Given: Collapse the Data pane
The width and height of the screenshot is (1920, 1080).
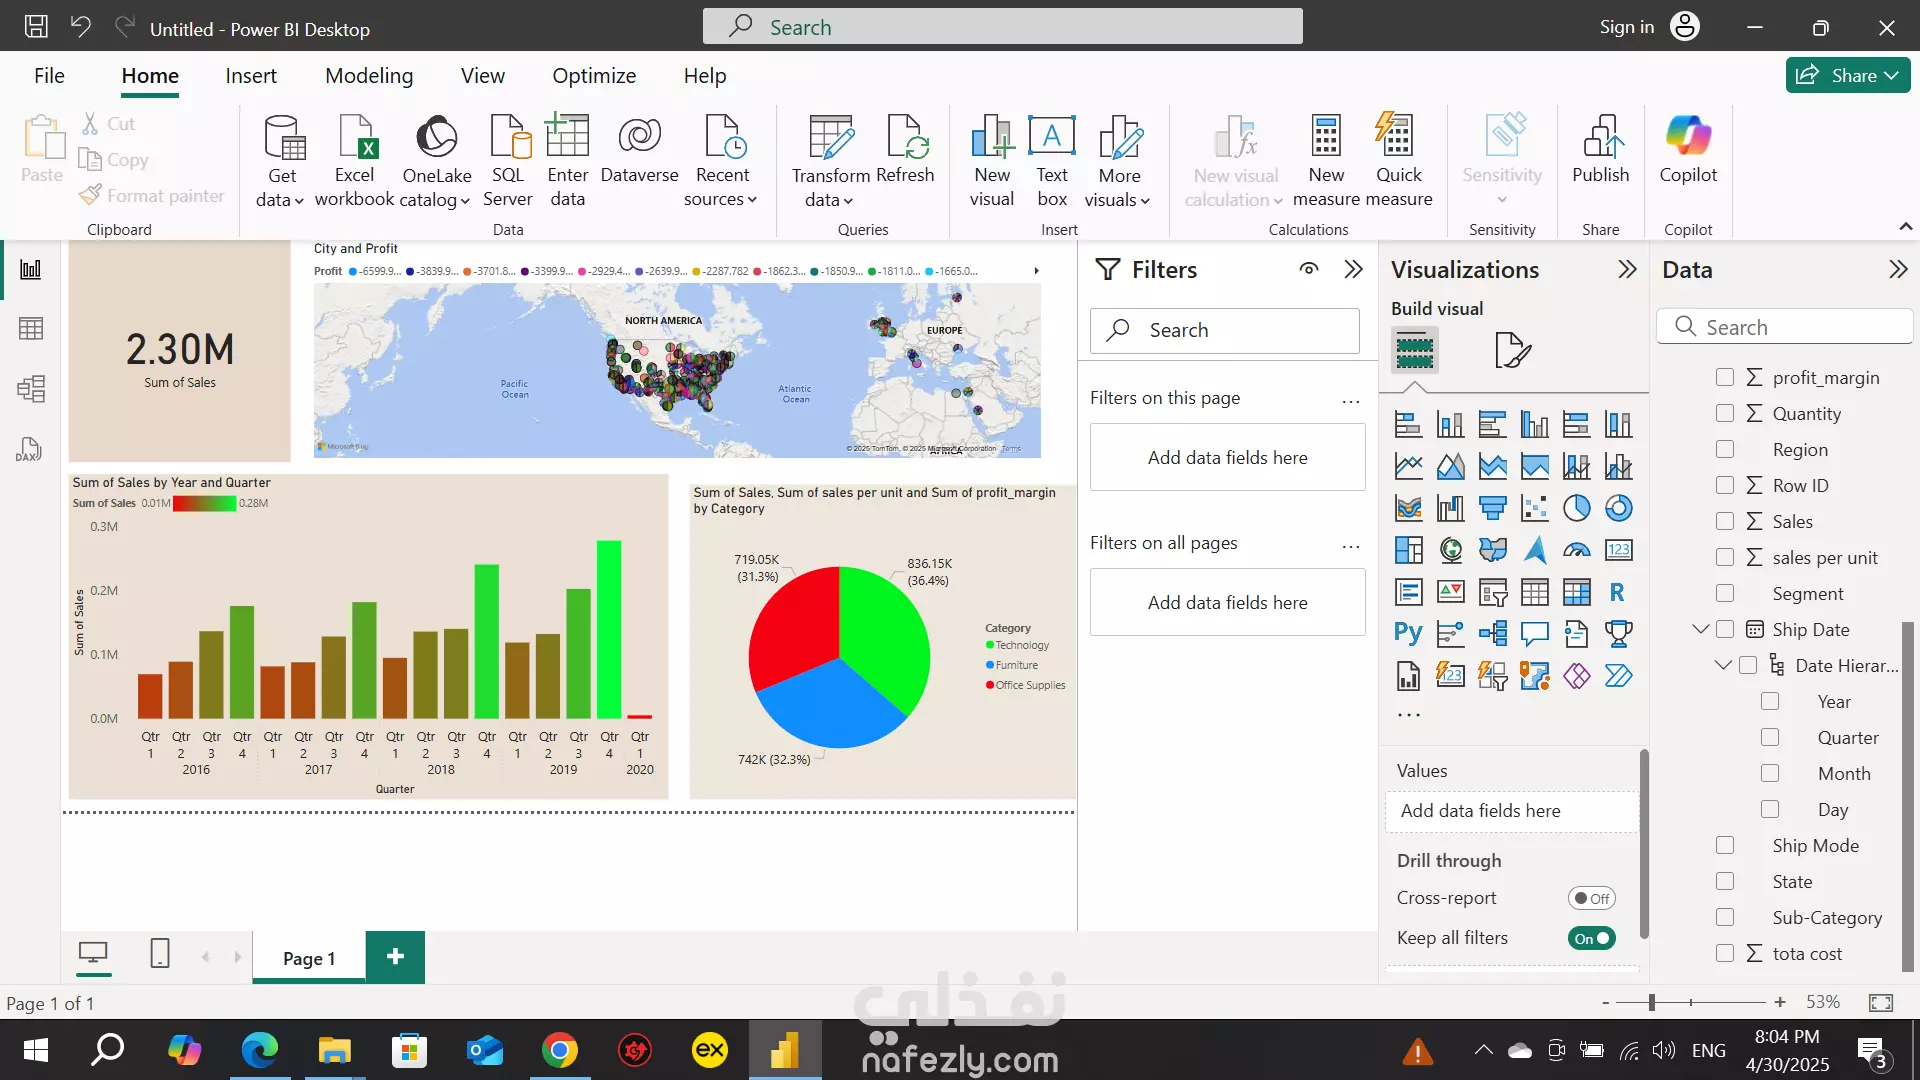Looking at the screenshot, I should pyautogui.click(x=1897, y=269).
